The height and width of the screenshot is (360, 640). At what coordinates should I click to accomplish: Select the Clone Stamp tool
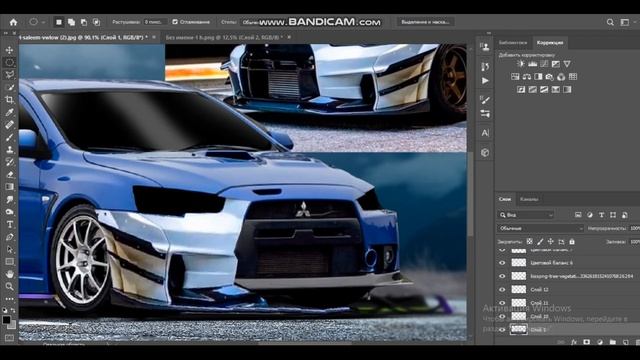click(9, 149)
